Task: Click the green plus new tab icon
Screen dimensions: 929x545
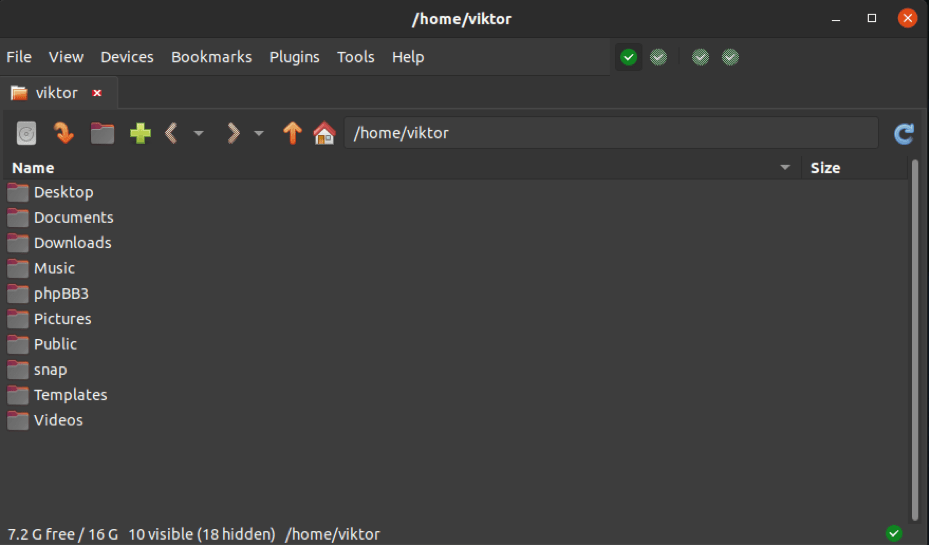Action: pos(140,133)
